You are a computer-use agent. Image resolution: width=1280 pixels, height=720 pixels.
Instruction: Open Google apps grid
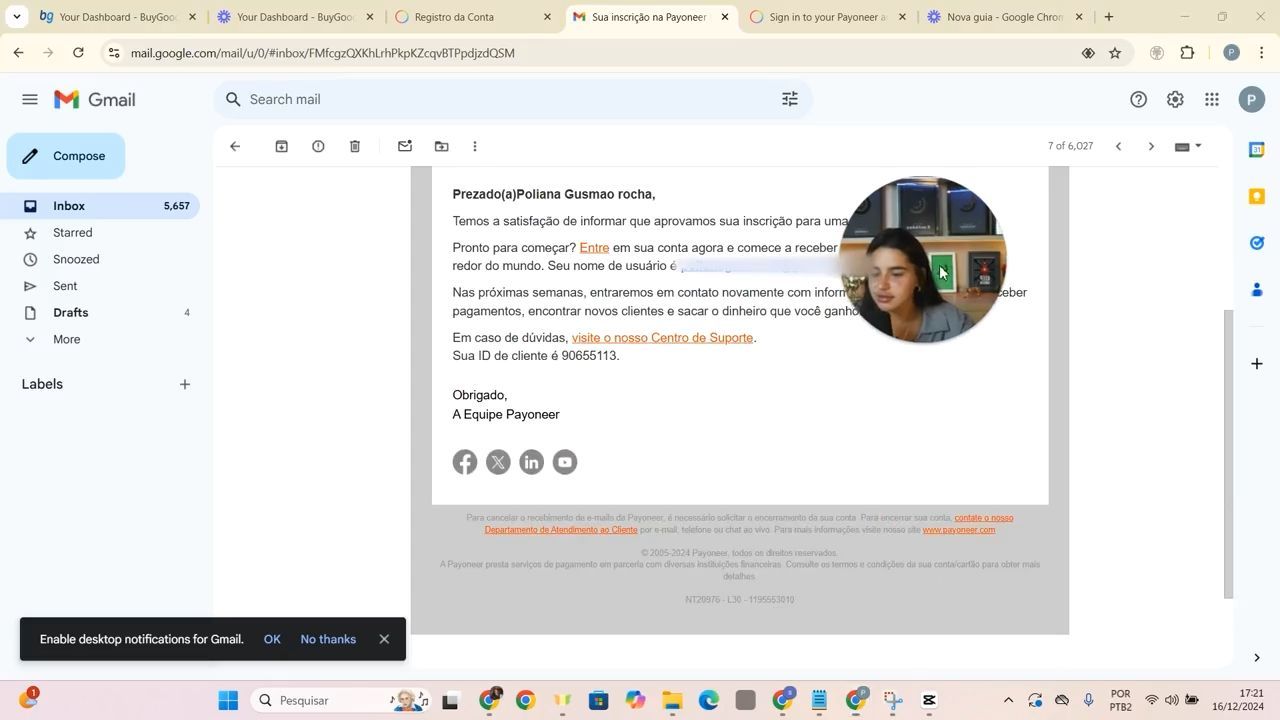pyautogui.click(x=1212, y=99)
